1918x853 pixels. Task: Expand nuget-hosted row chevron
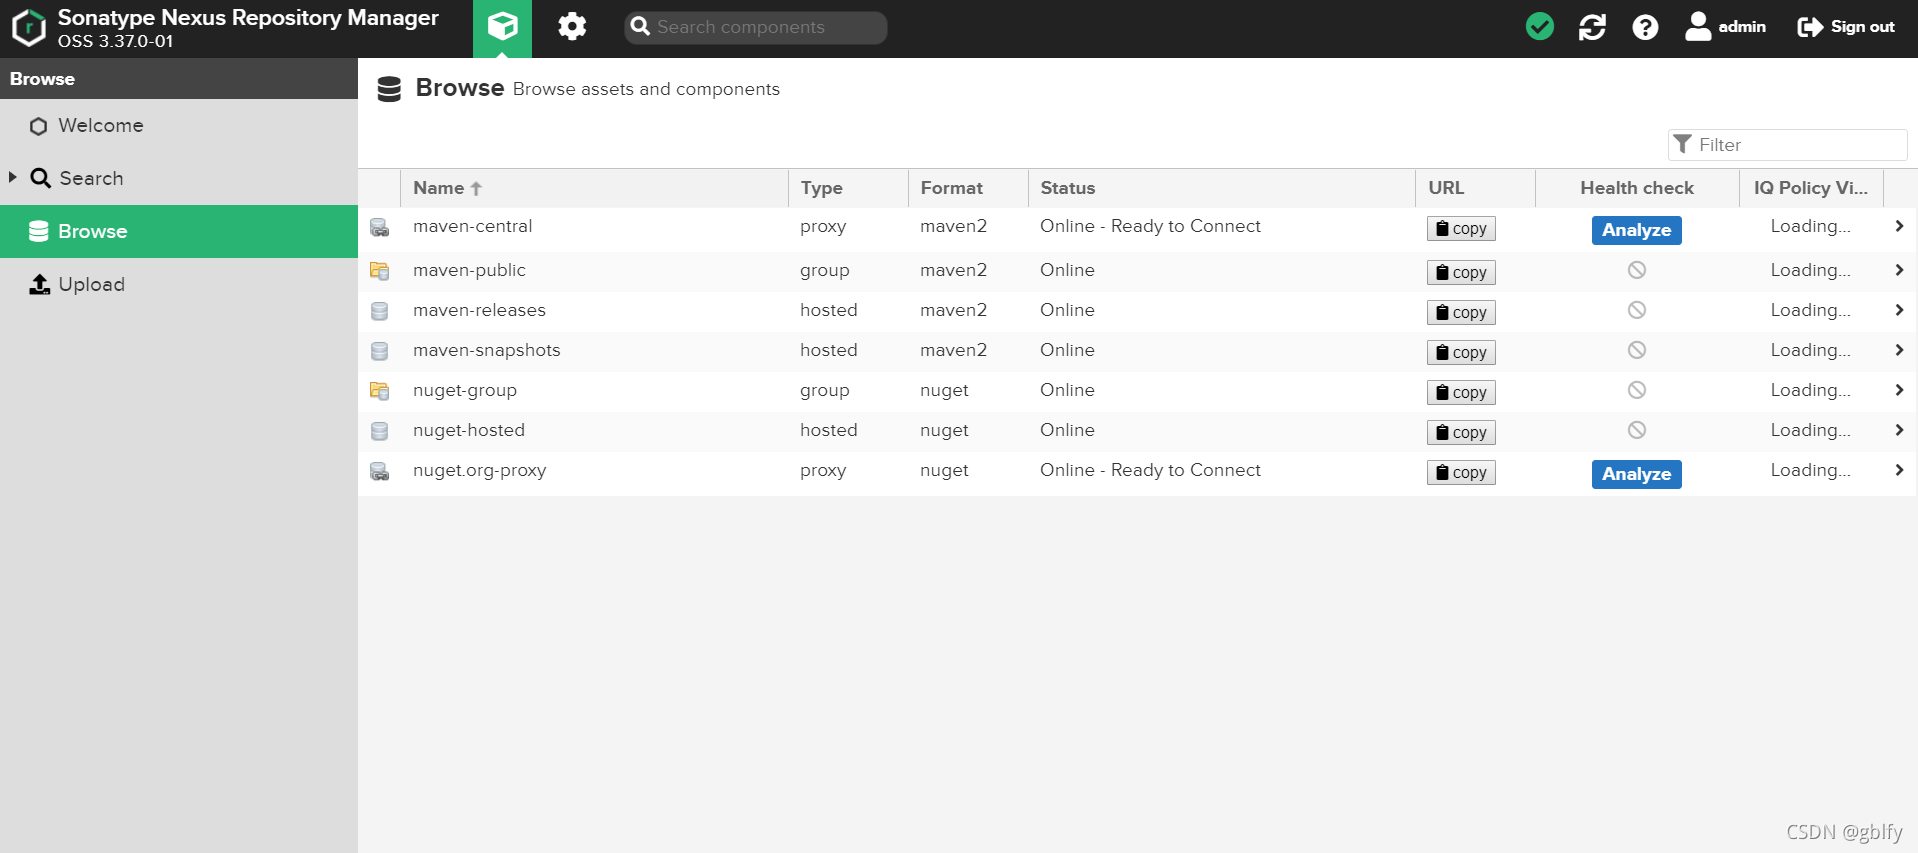[x=1899, y=430]
